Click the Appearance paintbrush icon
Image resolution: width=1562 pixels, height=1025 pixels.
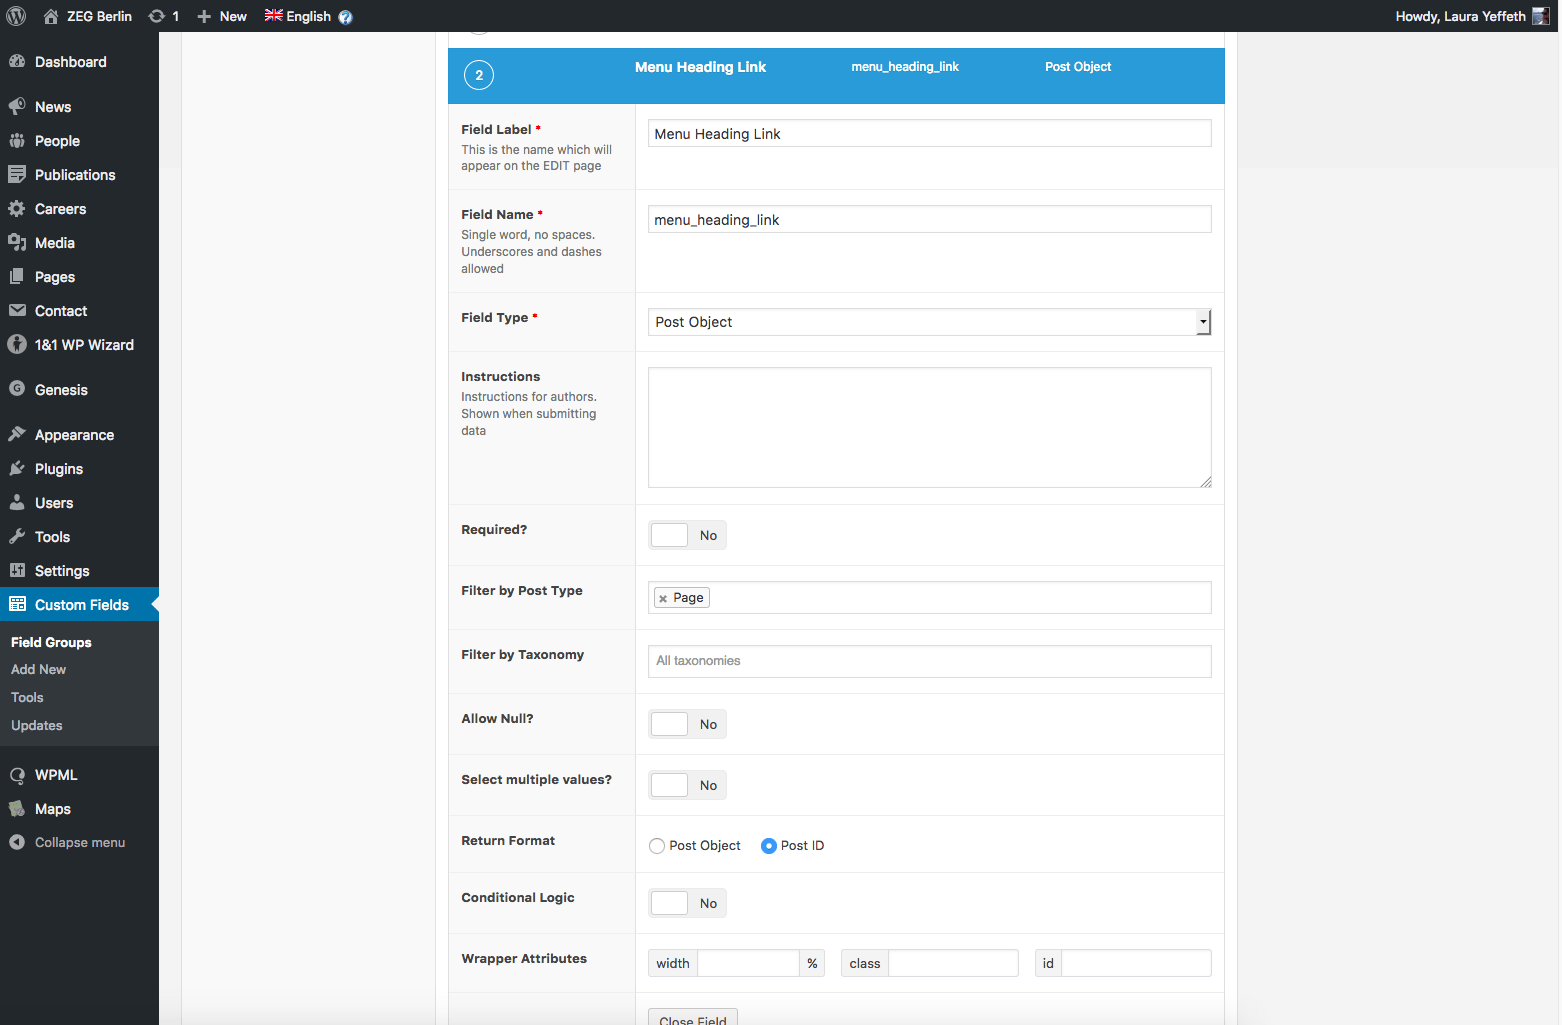click(17, 434)
